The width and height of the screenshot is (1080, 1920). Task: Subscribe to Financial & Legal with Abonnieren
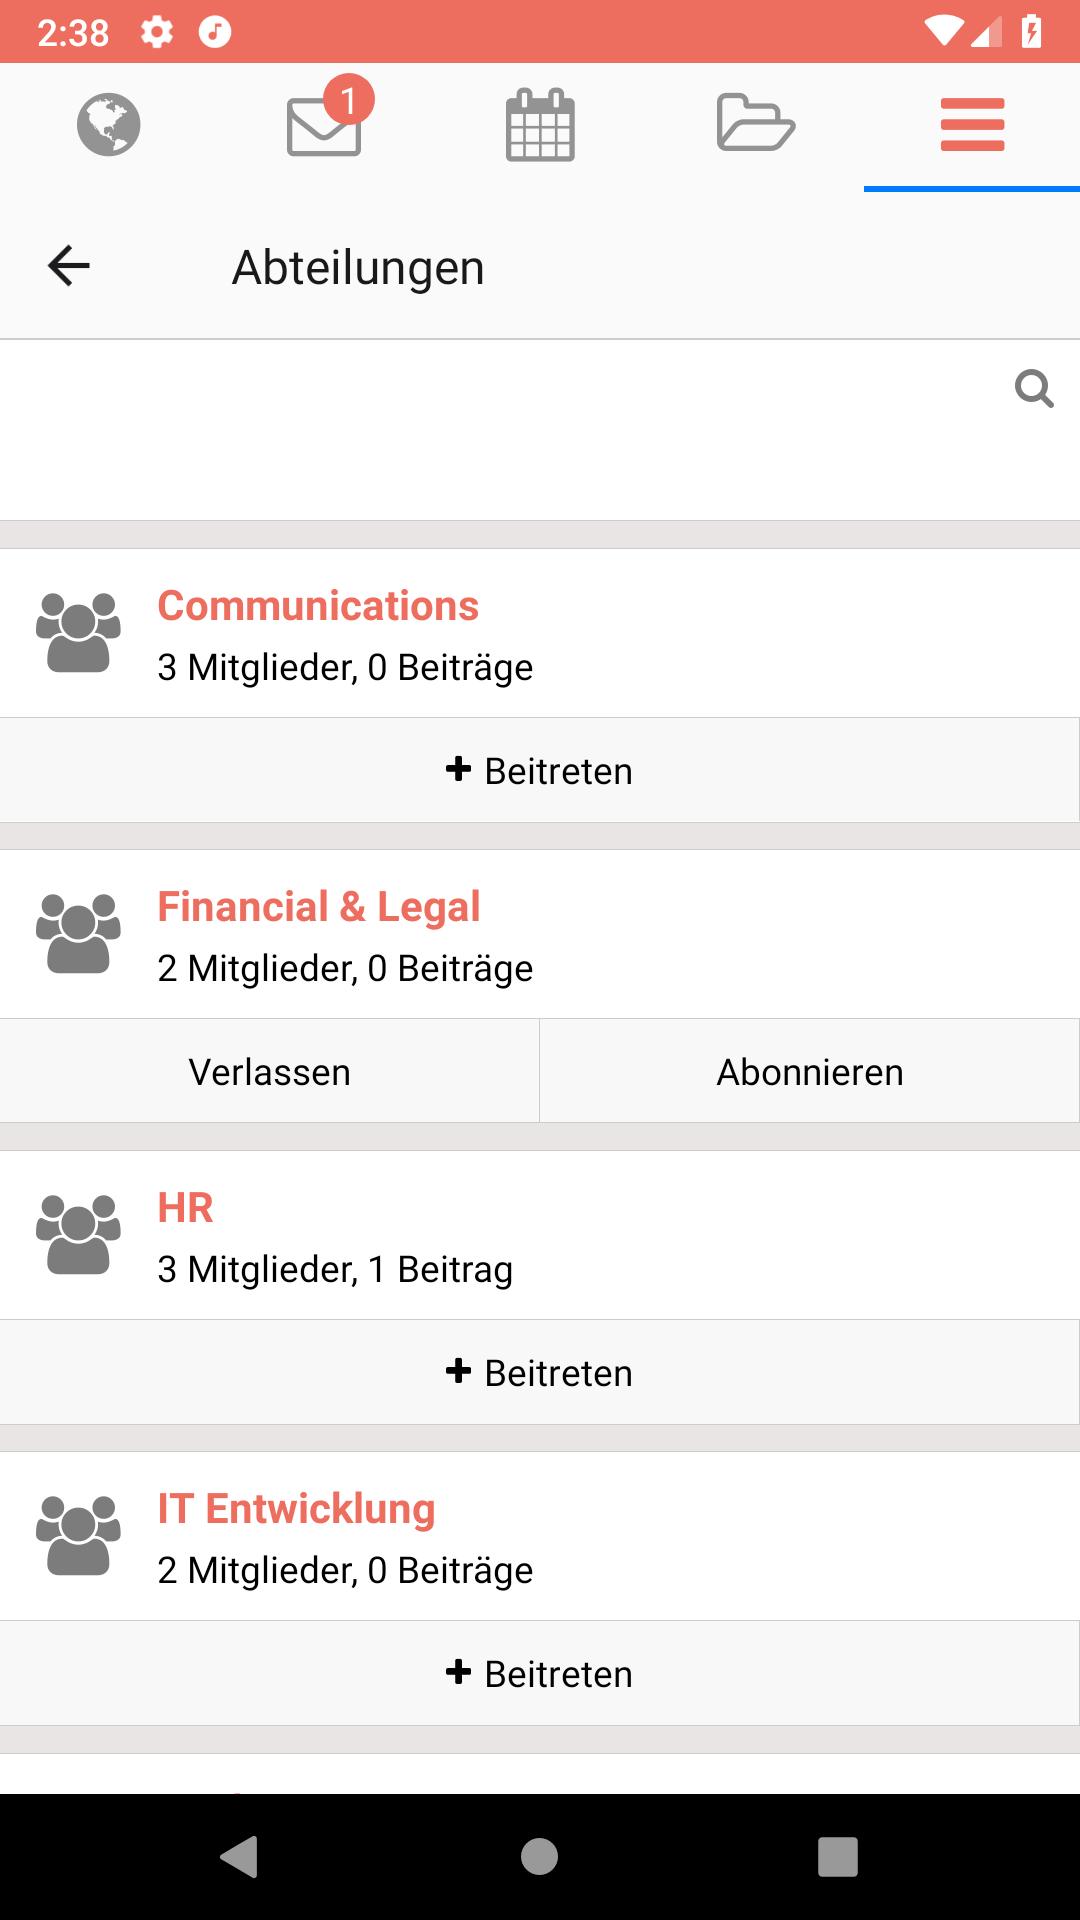tap(810, 1071)
